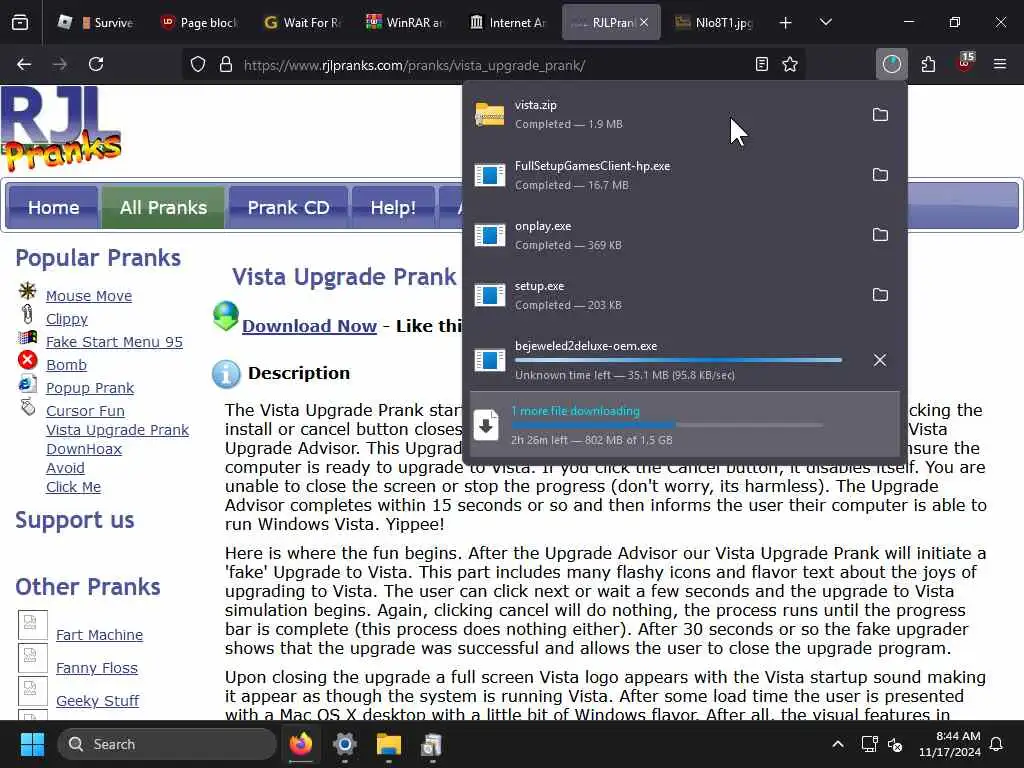Show FullSetupGamesClient-hp.exe in folder
This screenshot has height=768, width=1024.
(880, 175)
